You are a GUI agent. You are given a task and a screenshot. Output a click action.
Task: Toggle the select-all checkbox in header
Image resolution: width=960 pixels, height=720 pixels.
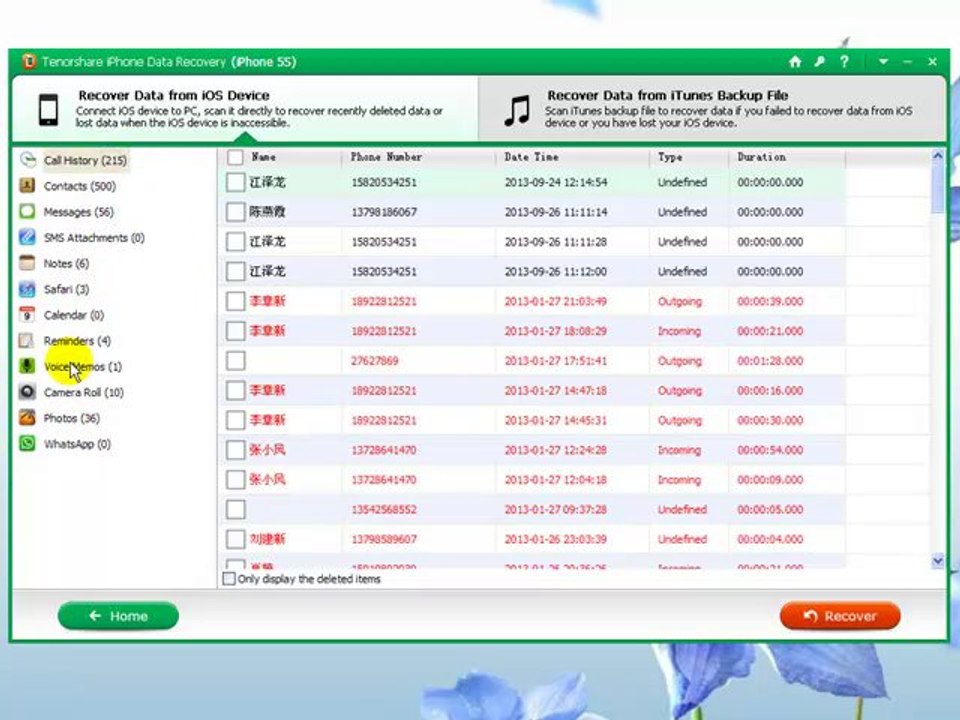235,157
